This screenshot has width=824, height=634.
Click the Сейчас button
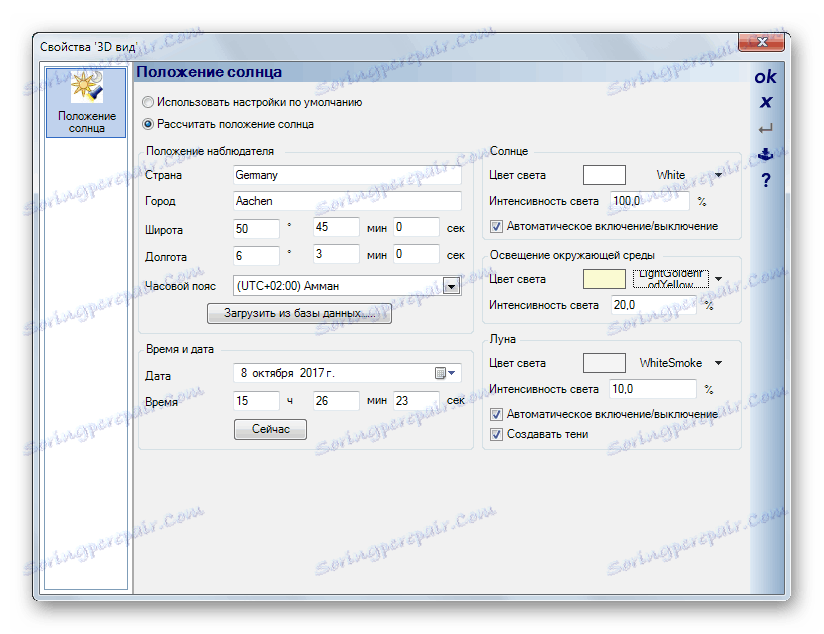click(x=270, y=429)
